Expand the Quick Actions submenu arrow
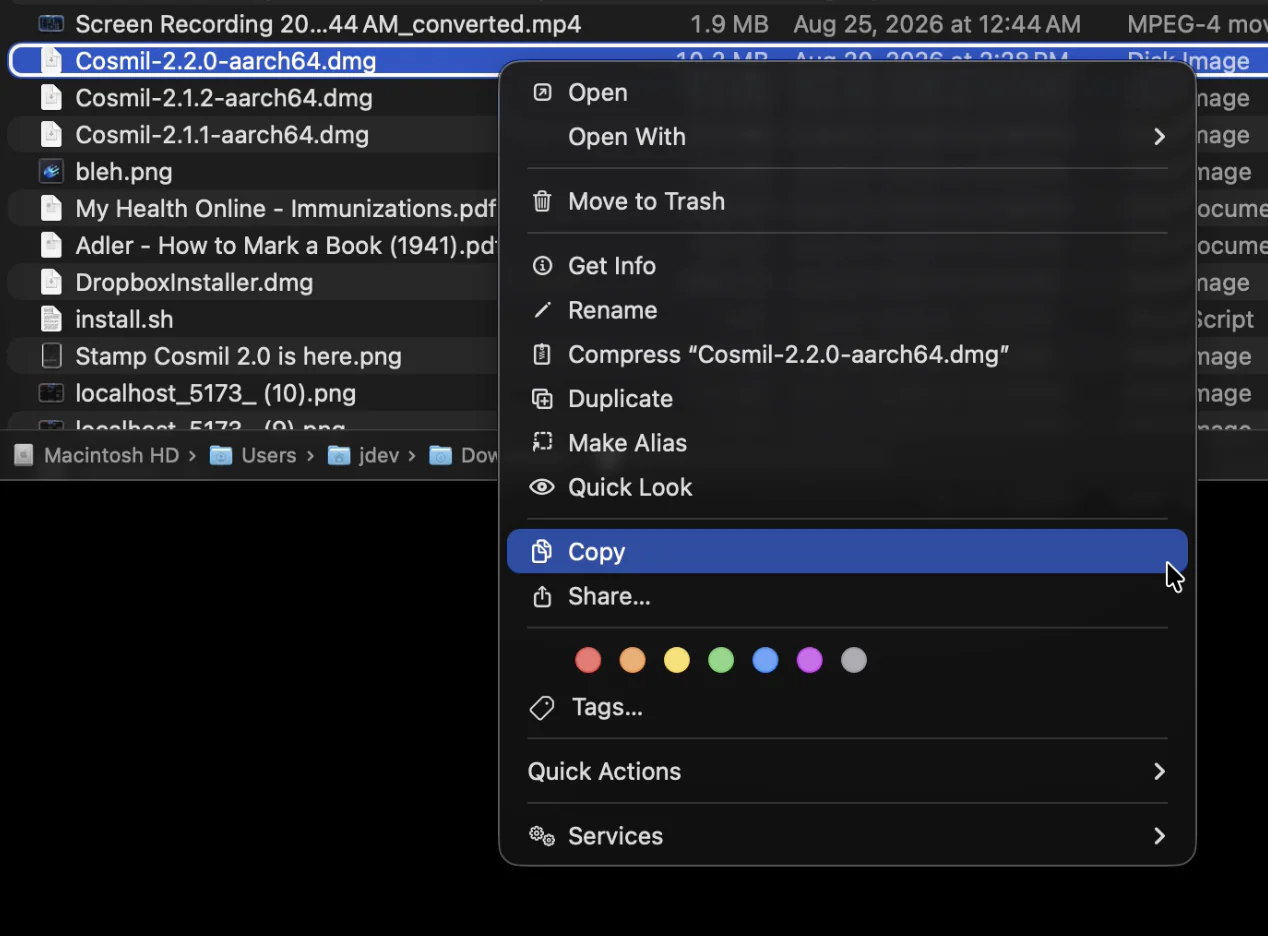The height and width of the screenshot is (936, 1268). tap(1159, 771)
